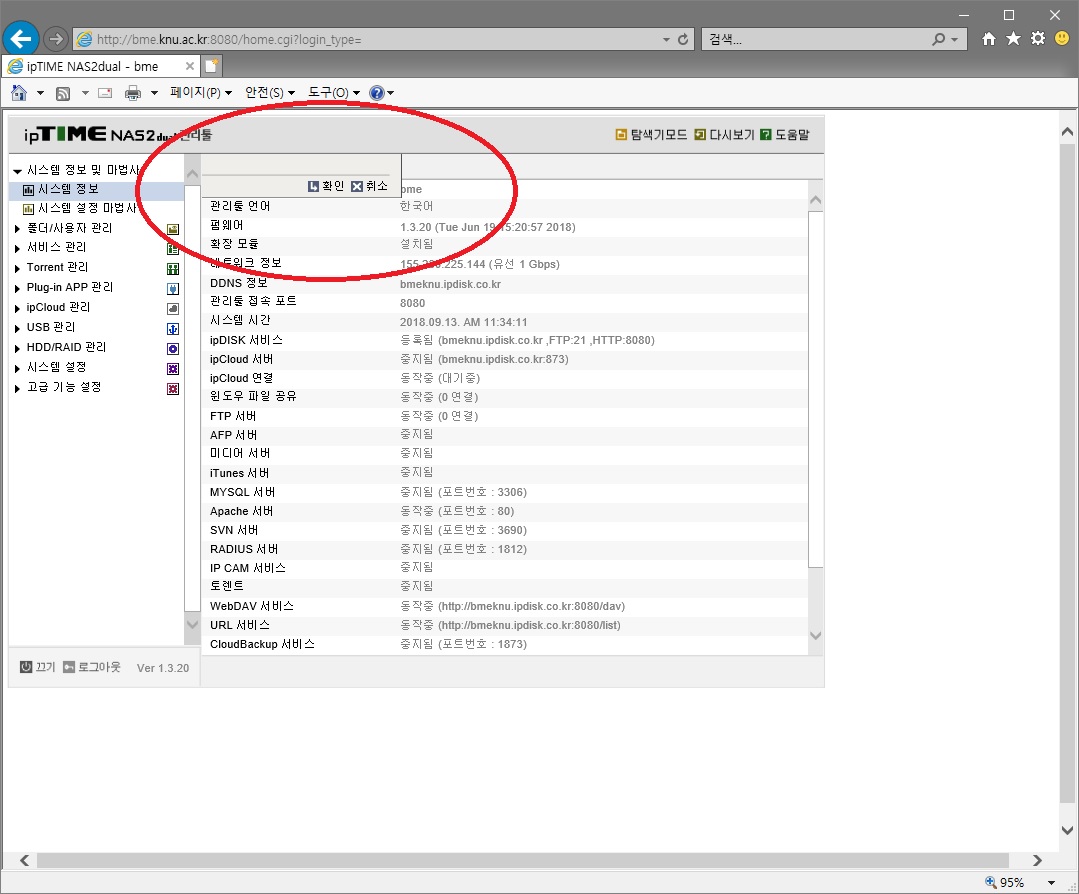Expand the USB 관리 tree arrow
This screenshot has width=1079, height=894.
pos(17,328)
